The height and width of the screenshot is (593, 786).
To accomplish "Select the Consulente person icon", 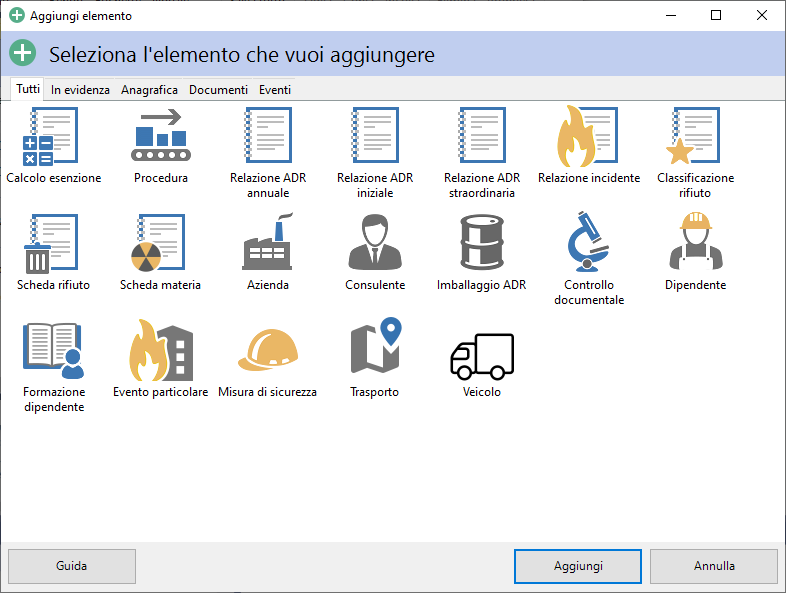I will point(375,244).
